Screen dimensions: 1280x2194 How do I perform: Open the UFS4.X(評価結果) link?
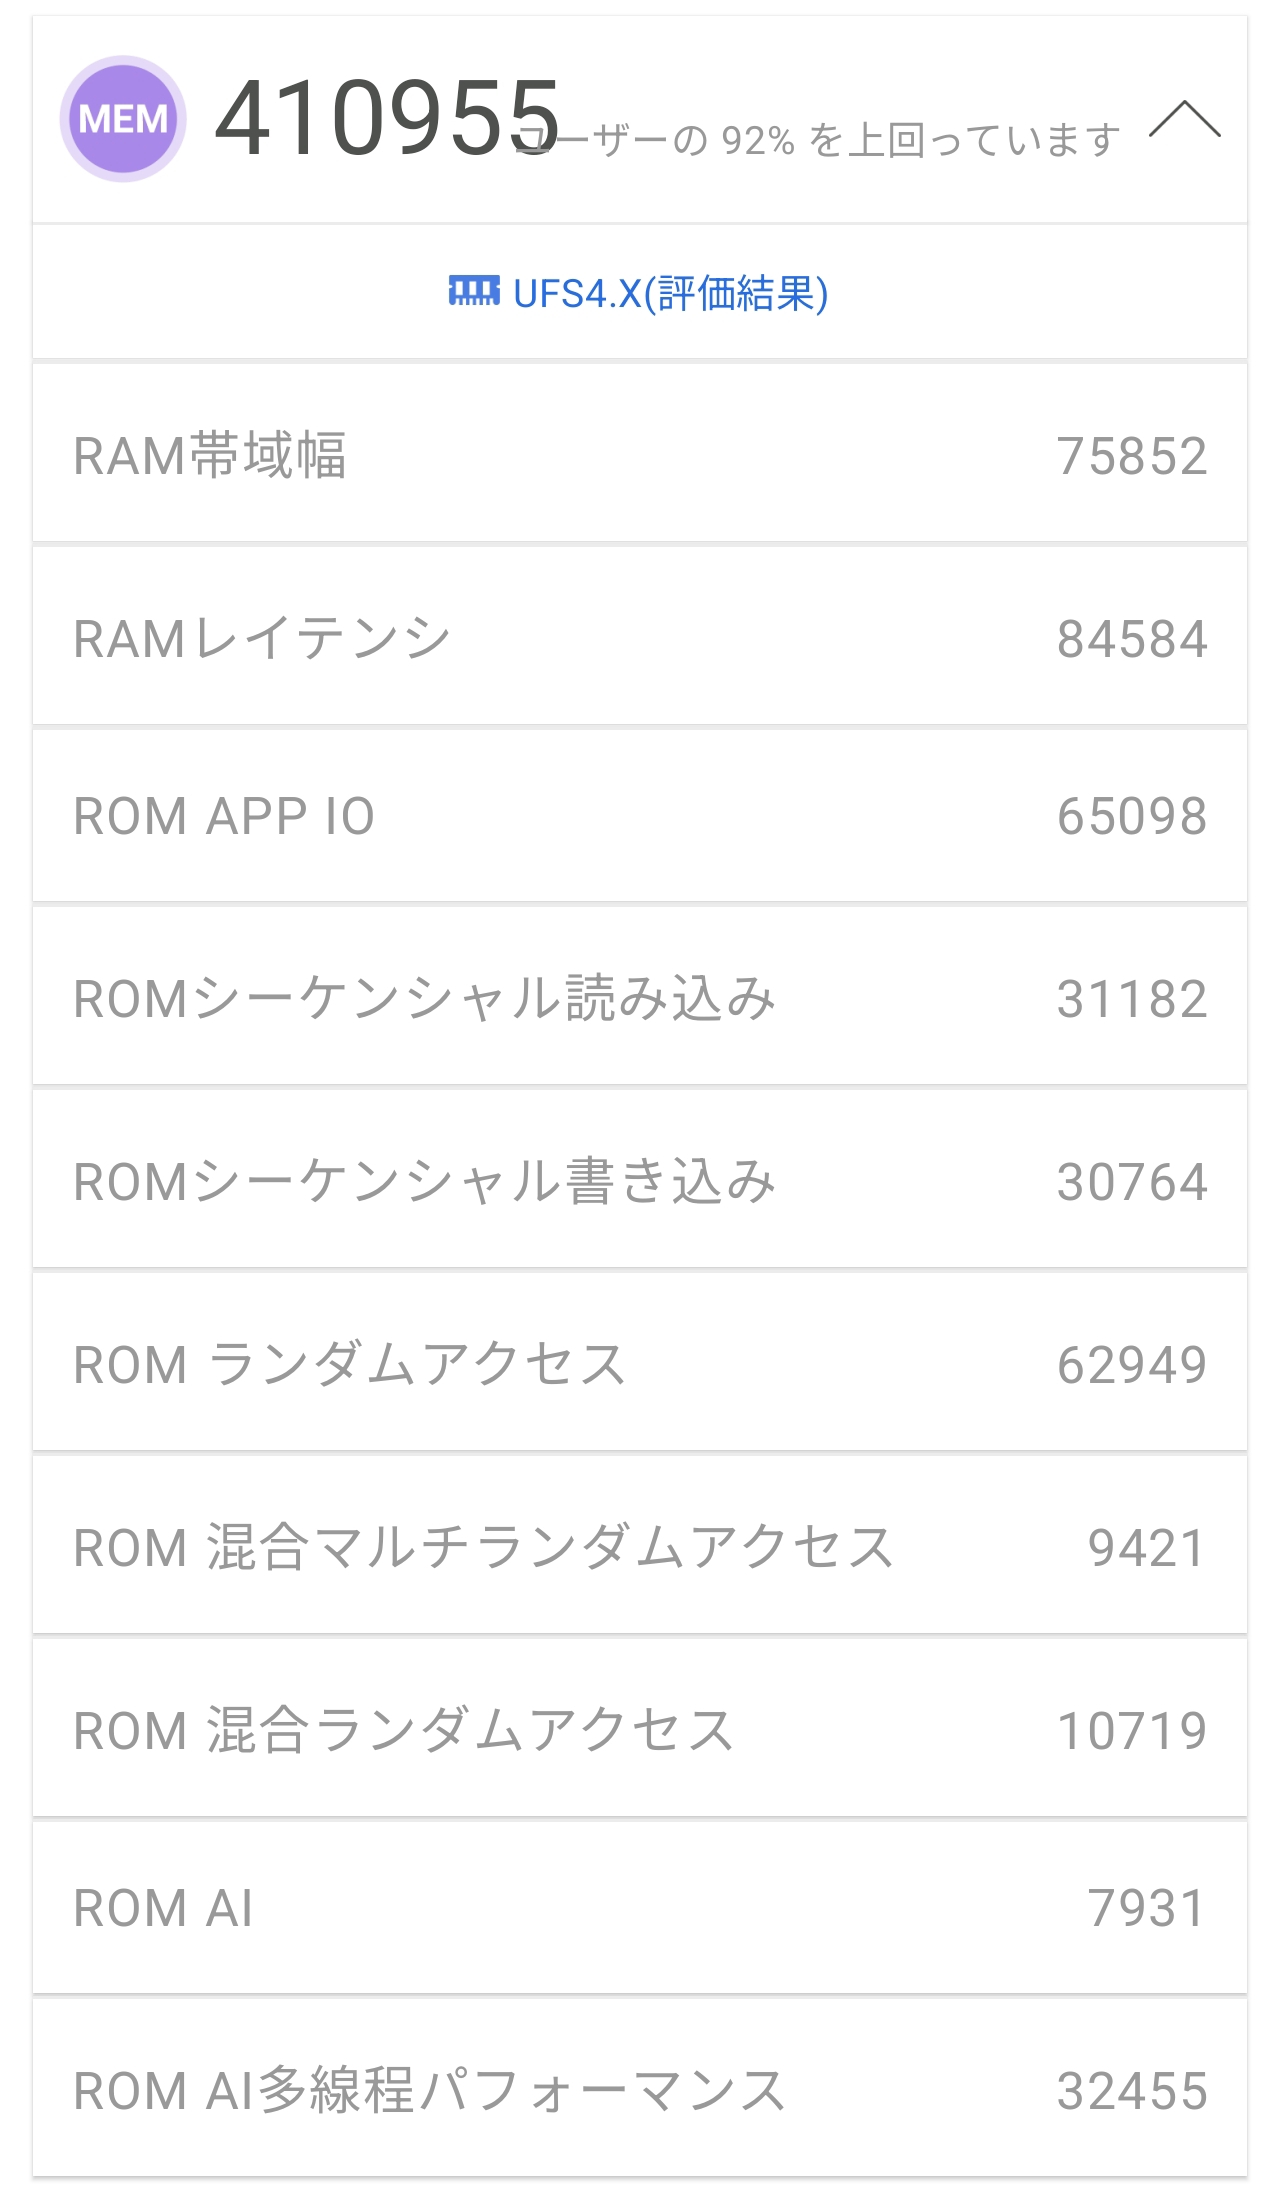670,294
